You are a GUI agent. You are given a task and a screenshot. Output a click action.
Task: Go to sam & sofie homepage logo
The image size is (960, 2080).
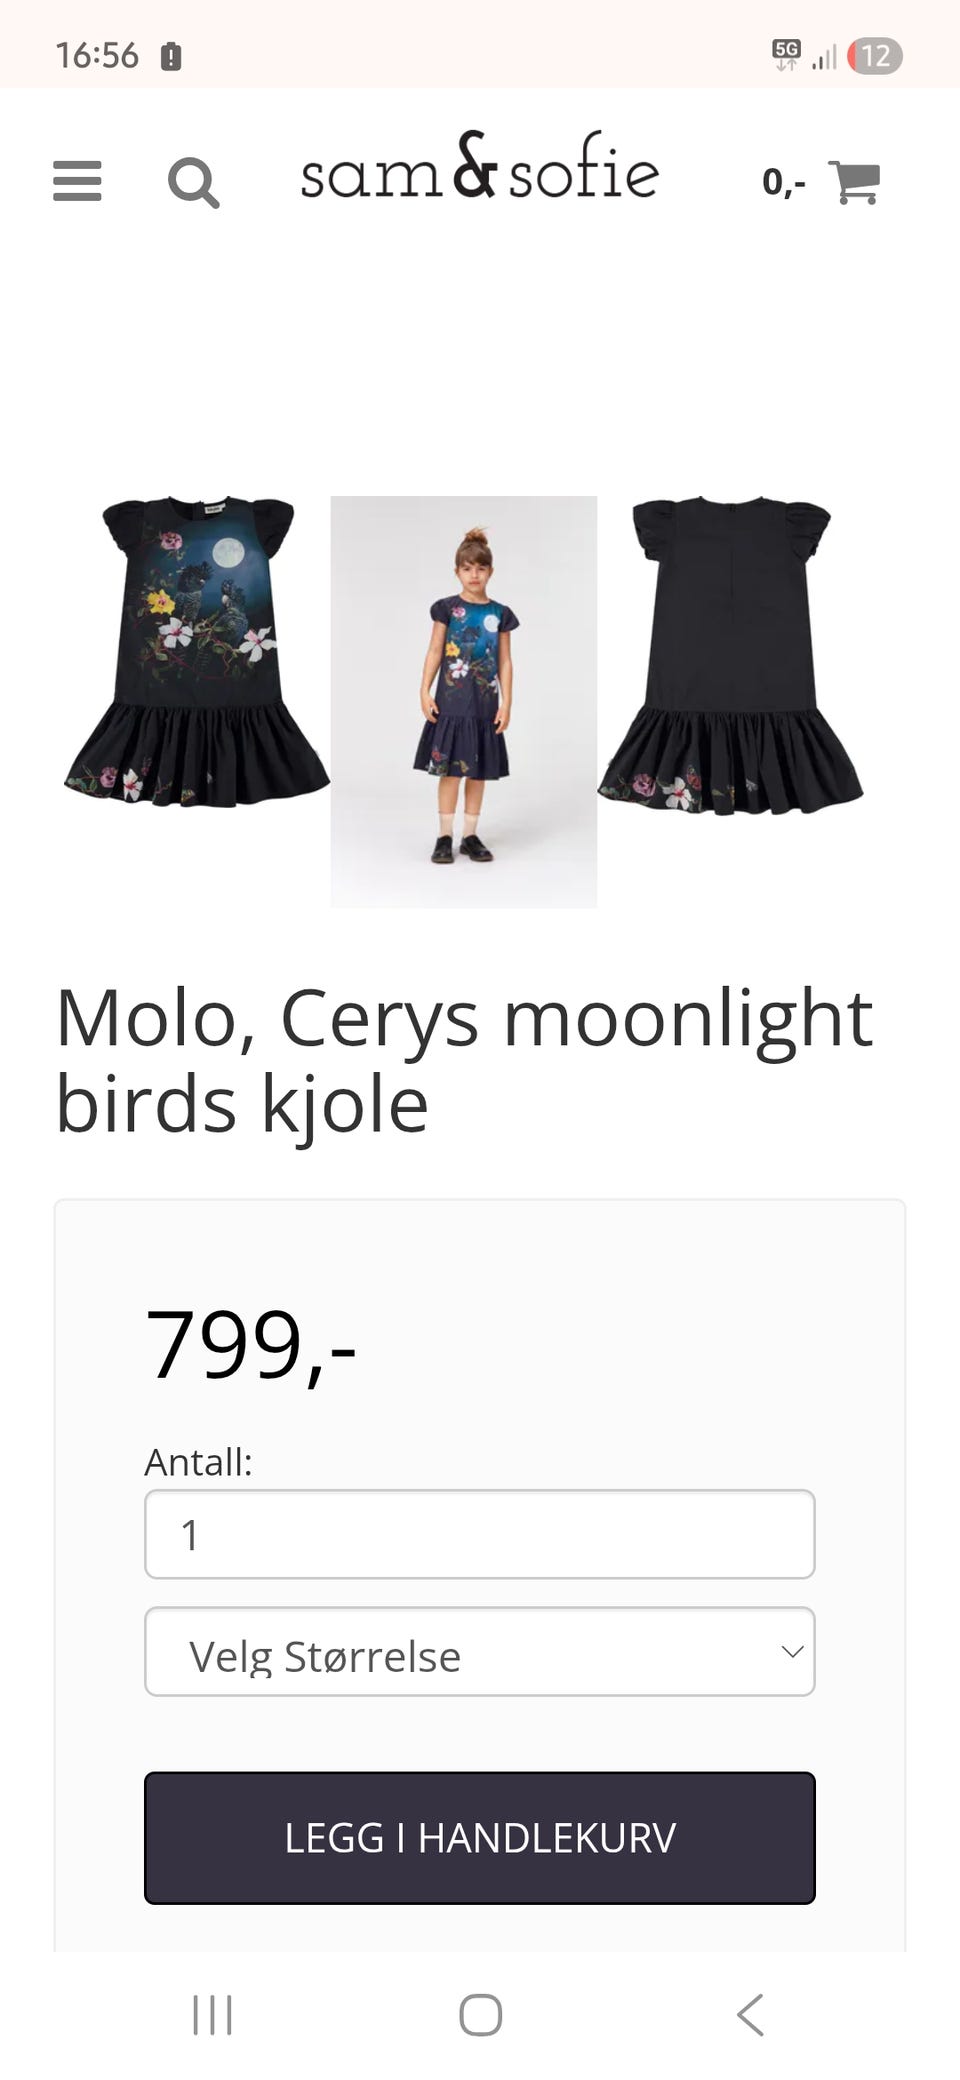click(479, 167)
